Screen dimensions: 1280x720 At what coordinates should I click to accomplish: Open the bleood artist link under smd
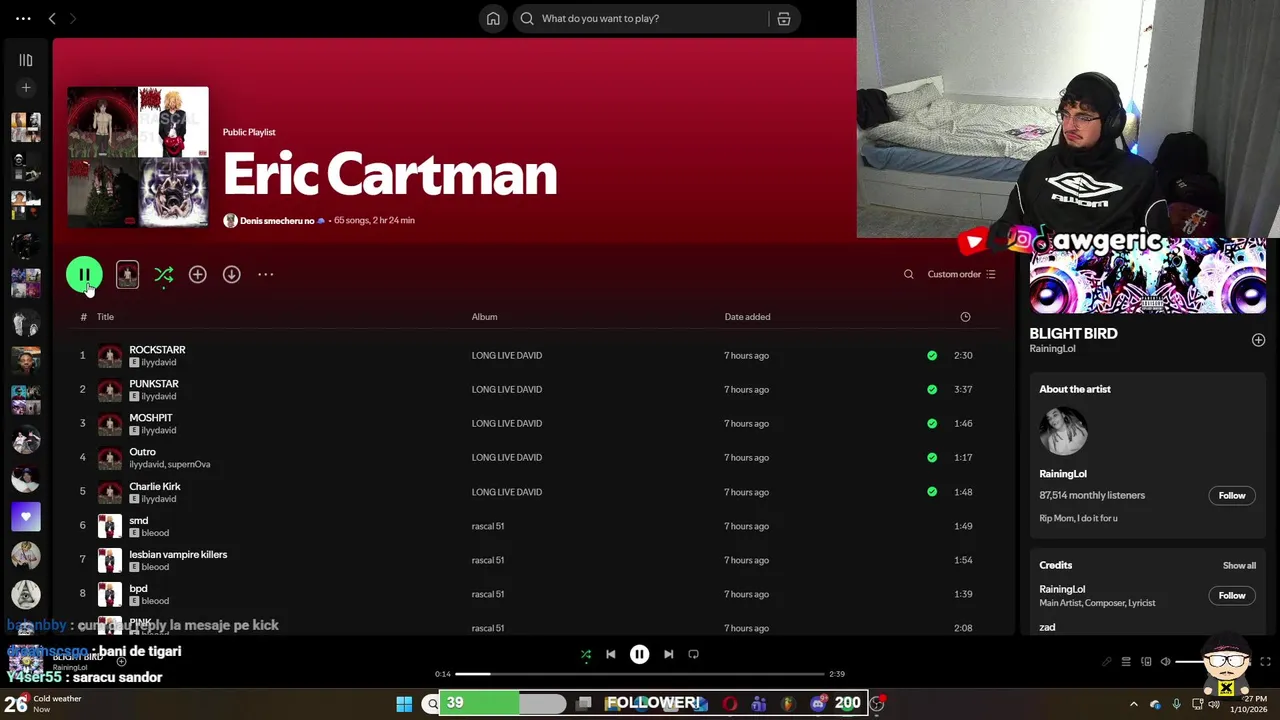(x=155, y=533)
